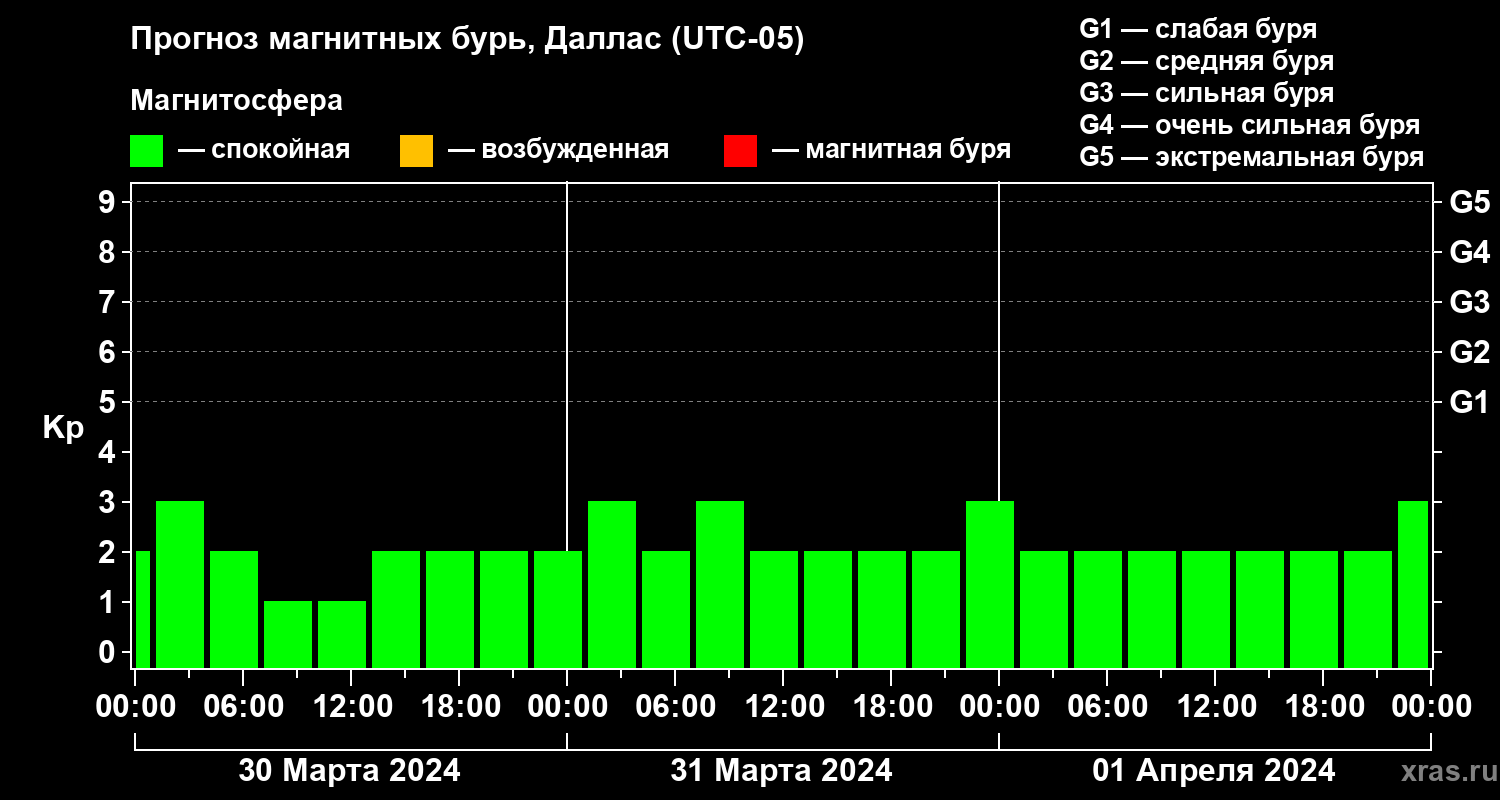Click the G3 сильная буря legend line
1500x800 pixels.
coord(1206,93)
